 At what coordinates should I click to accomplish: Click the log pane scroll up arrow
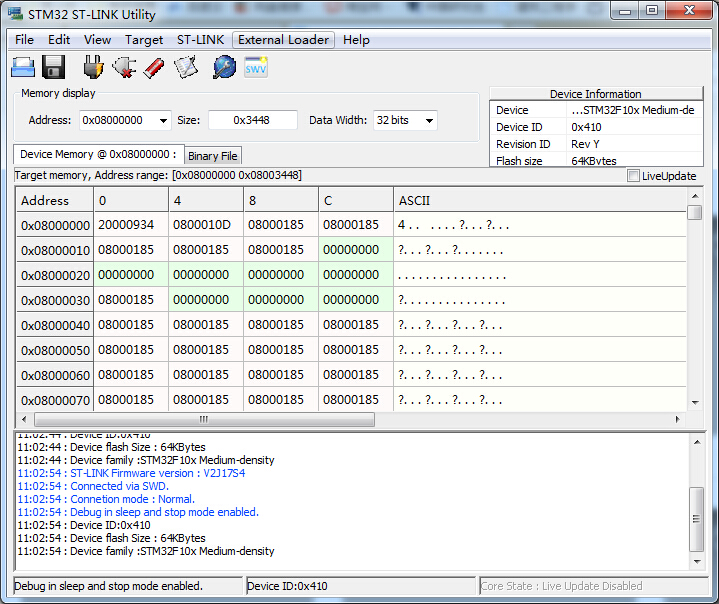[697, 443]
